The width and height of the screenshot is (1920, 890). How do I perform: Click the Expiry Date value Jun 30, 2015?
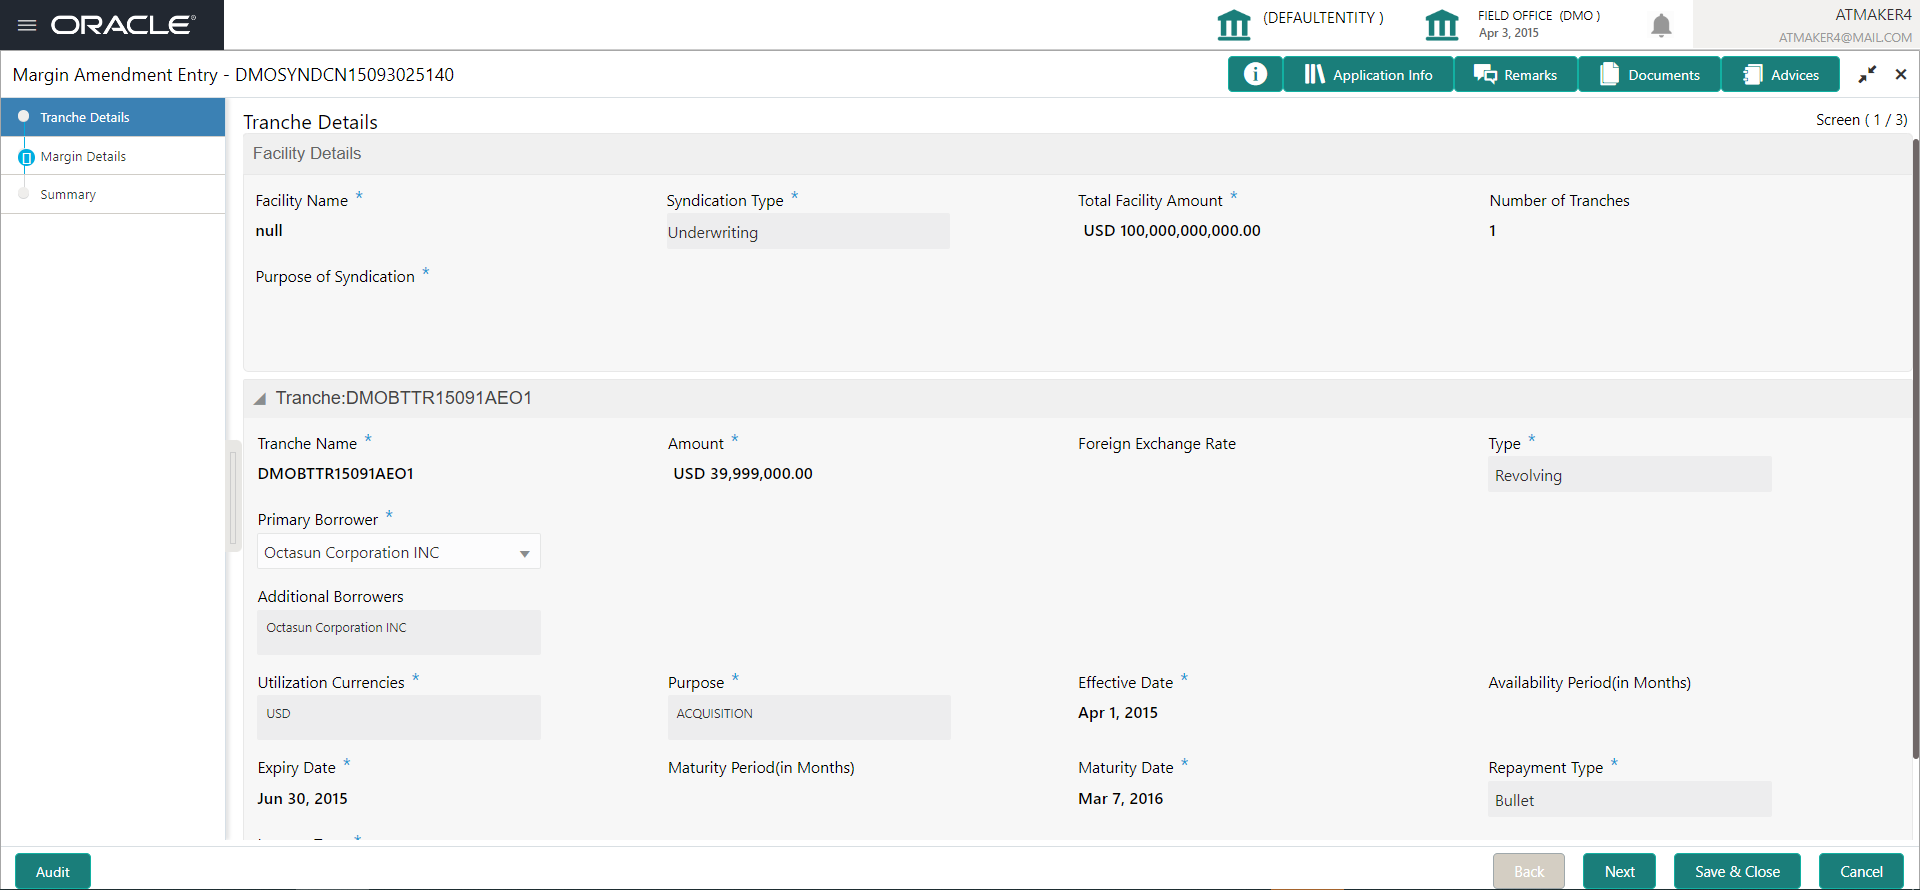[x=302, y=799]
